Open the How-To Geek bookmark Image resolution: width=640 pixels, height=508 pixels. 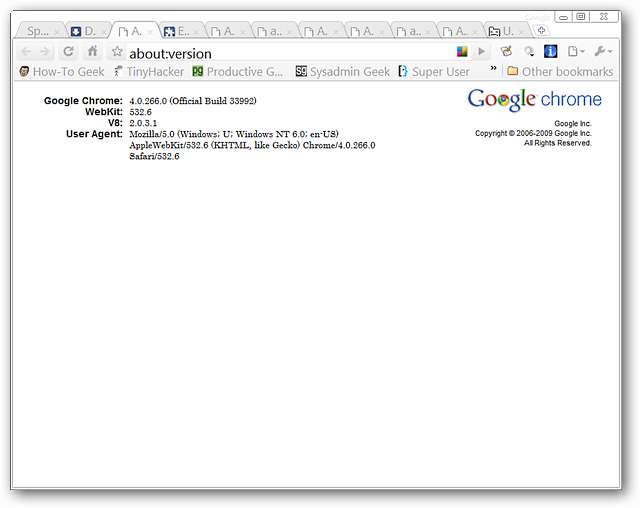coord(62,72)
